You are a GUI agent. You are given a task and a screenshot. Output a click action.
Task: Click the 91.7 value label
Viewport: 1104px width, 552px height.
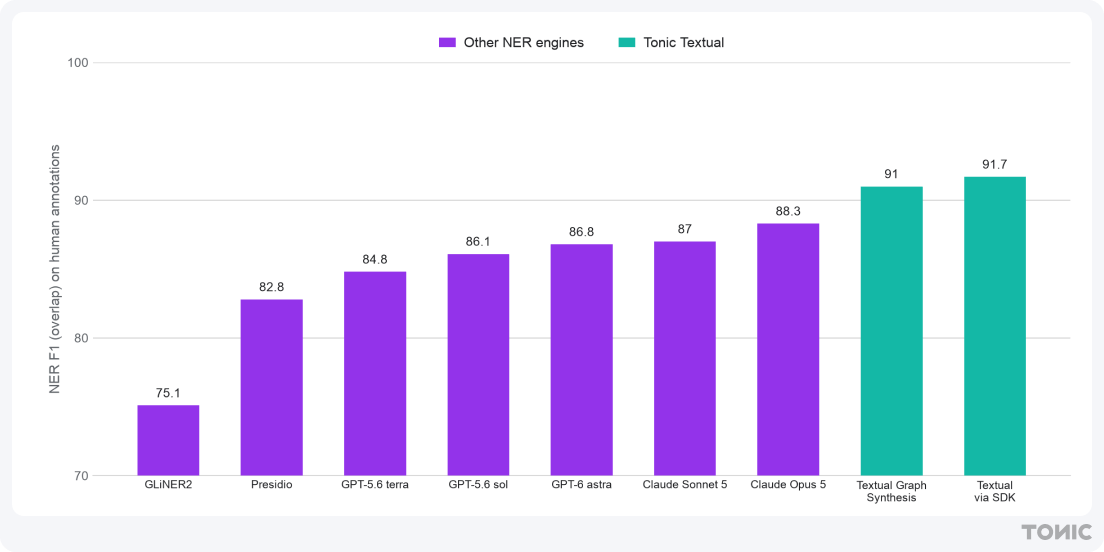click(x=995, y=164)
